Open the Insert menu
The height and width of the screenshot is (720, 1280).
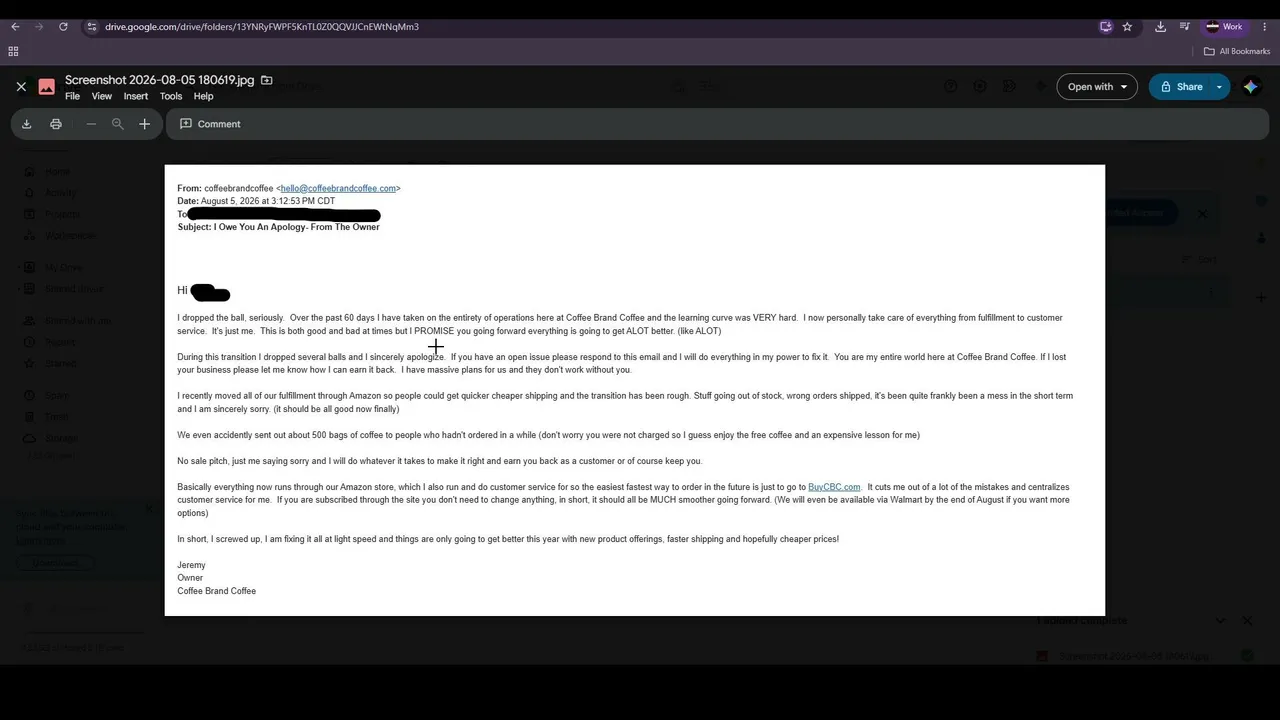[136, 96]
